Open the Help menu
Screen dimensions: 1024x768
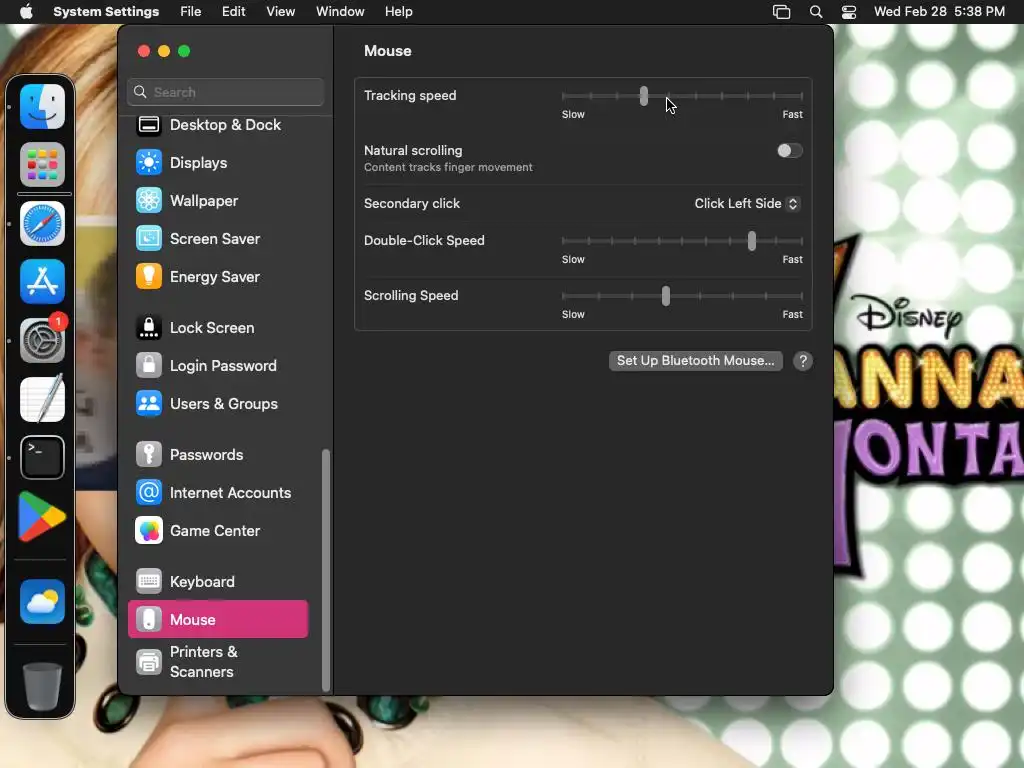pos(398,12)
